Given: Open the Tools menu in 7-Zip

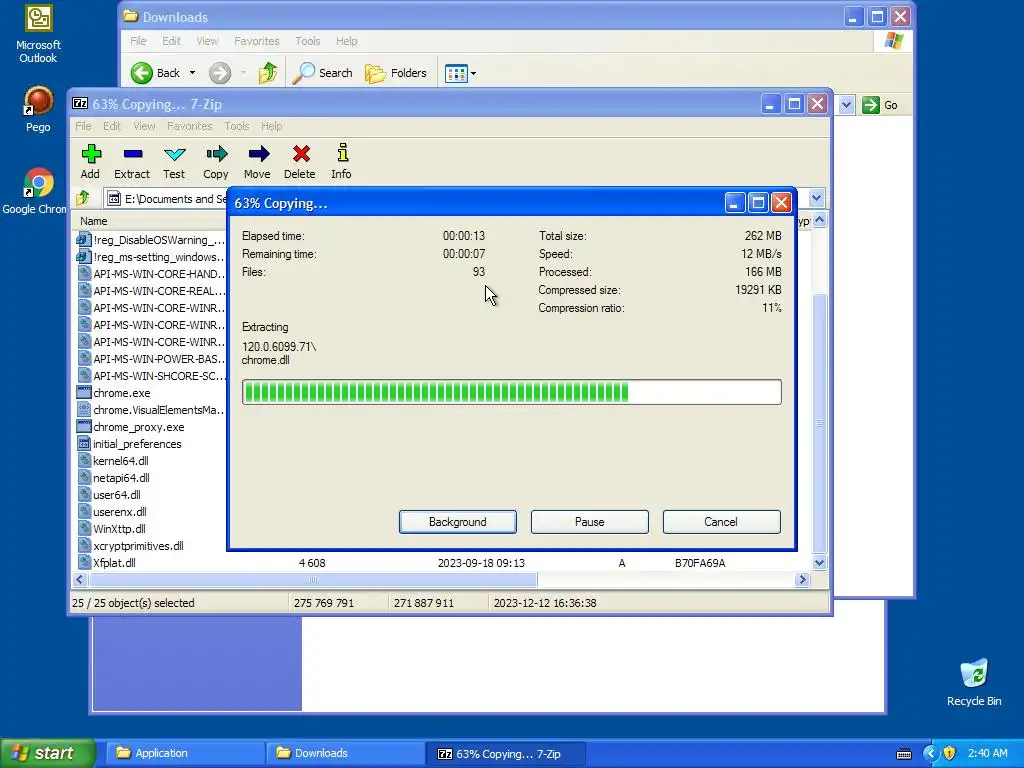Looking at the screenshot, I should point(236,126).
